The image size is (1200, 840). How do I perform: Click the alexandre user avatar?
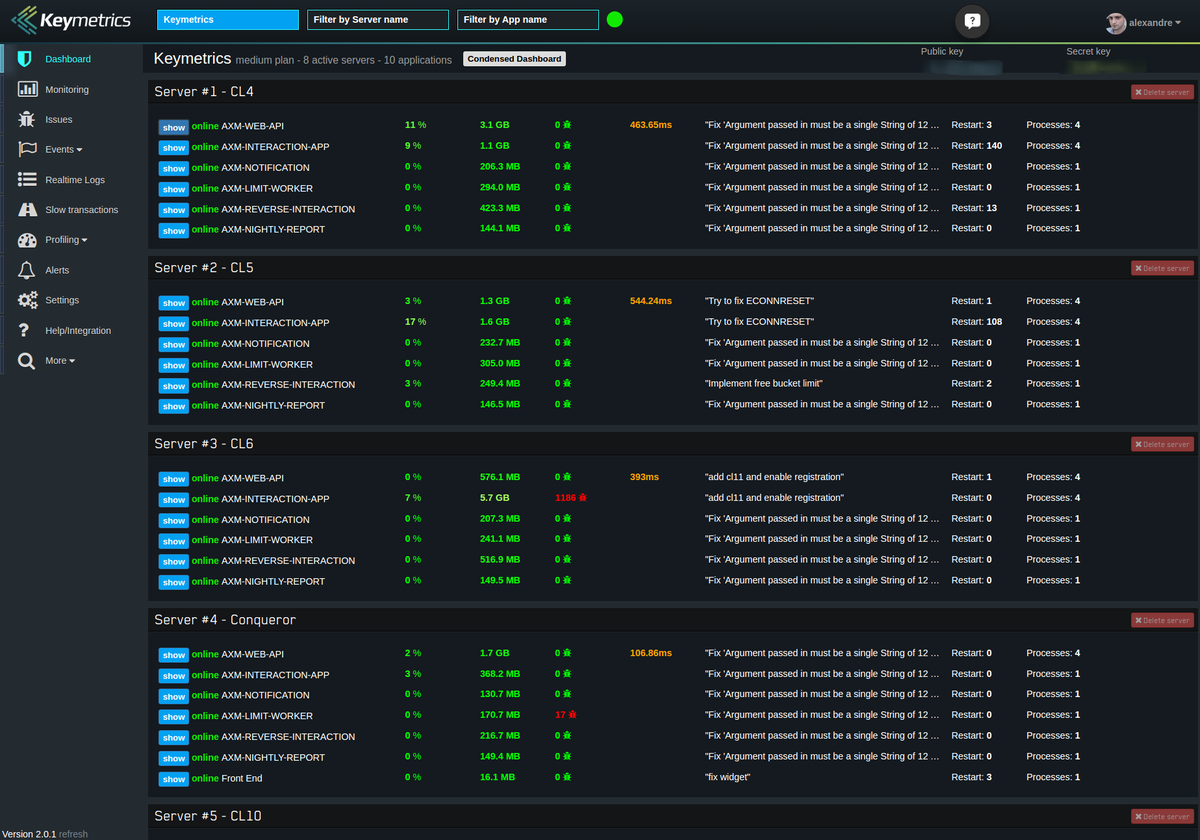[x=1116, y=22]
